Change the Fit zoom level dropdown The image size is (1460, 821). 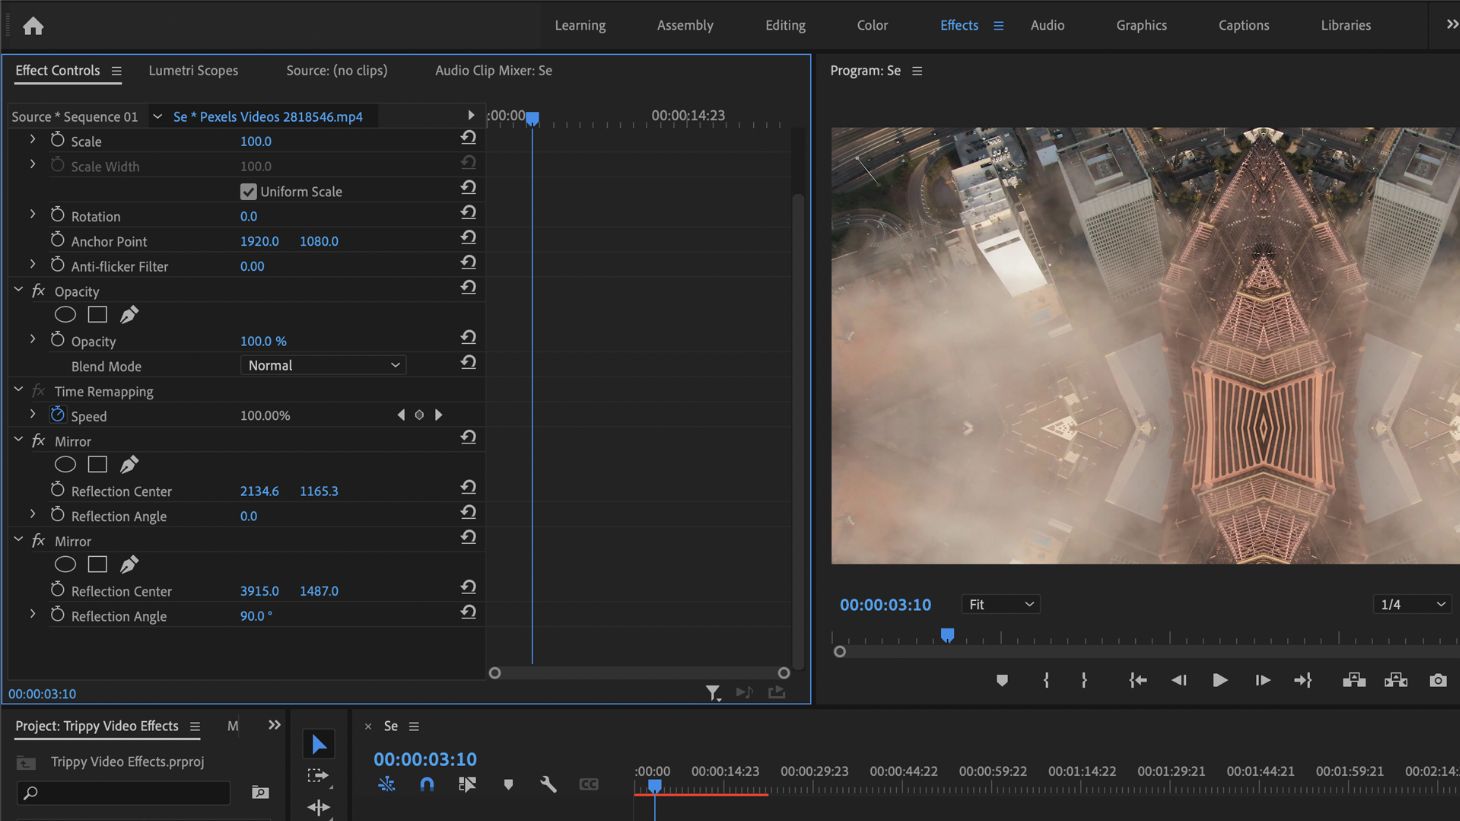tap(999, 603)
